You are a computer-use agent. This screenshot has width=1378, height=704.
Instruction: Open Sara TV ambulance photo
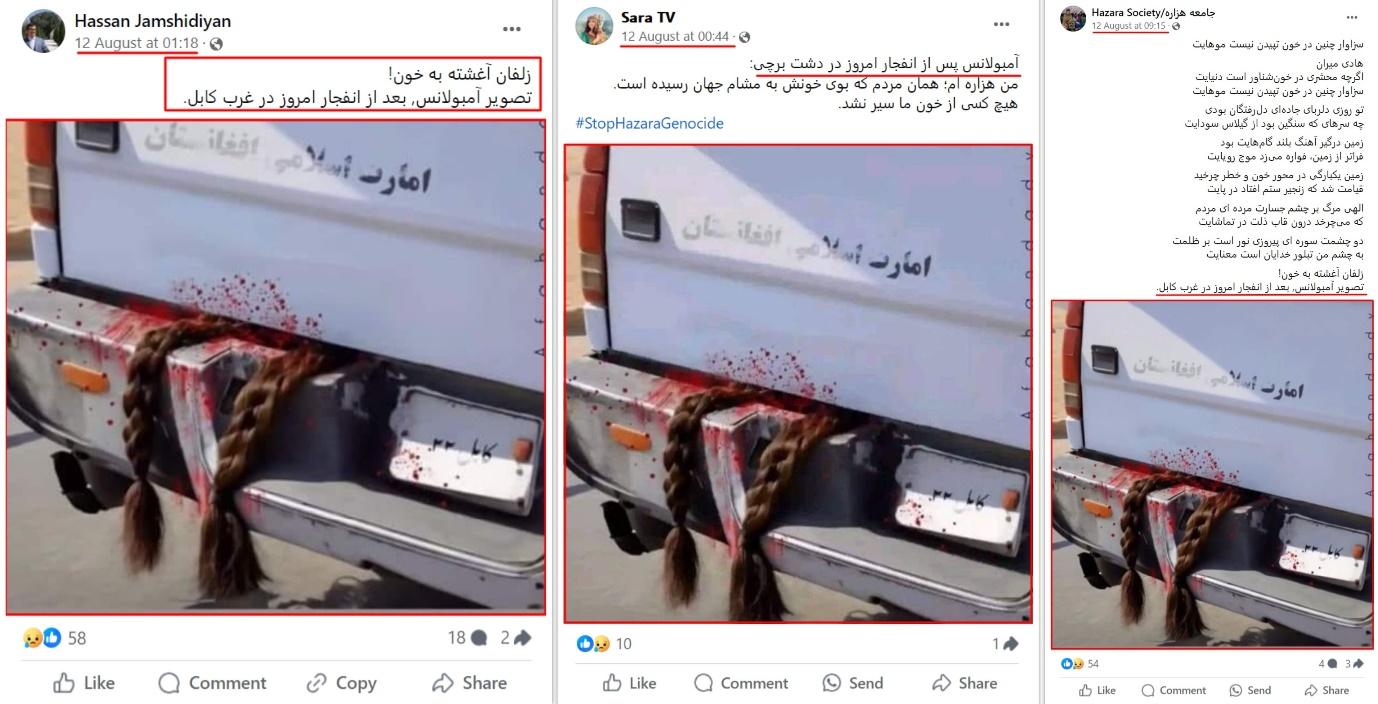798,384
